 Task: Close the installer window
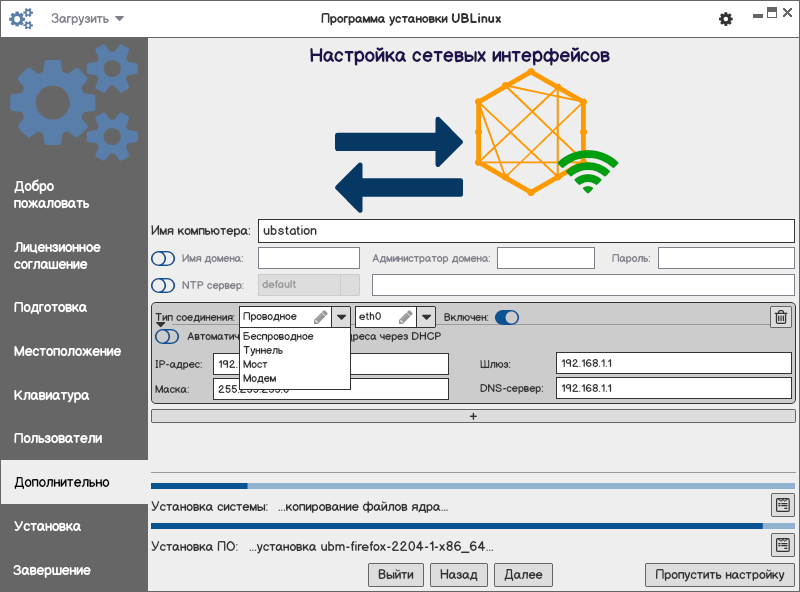(788, 13)
